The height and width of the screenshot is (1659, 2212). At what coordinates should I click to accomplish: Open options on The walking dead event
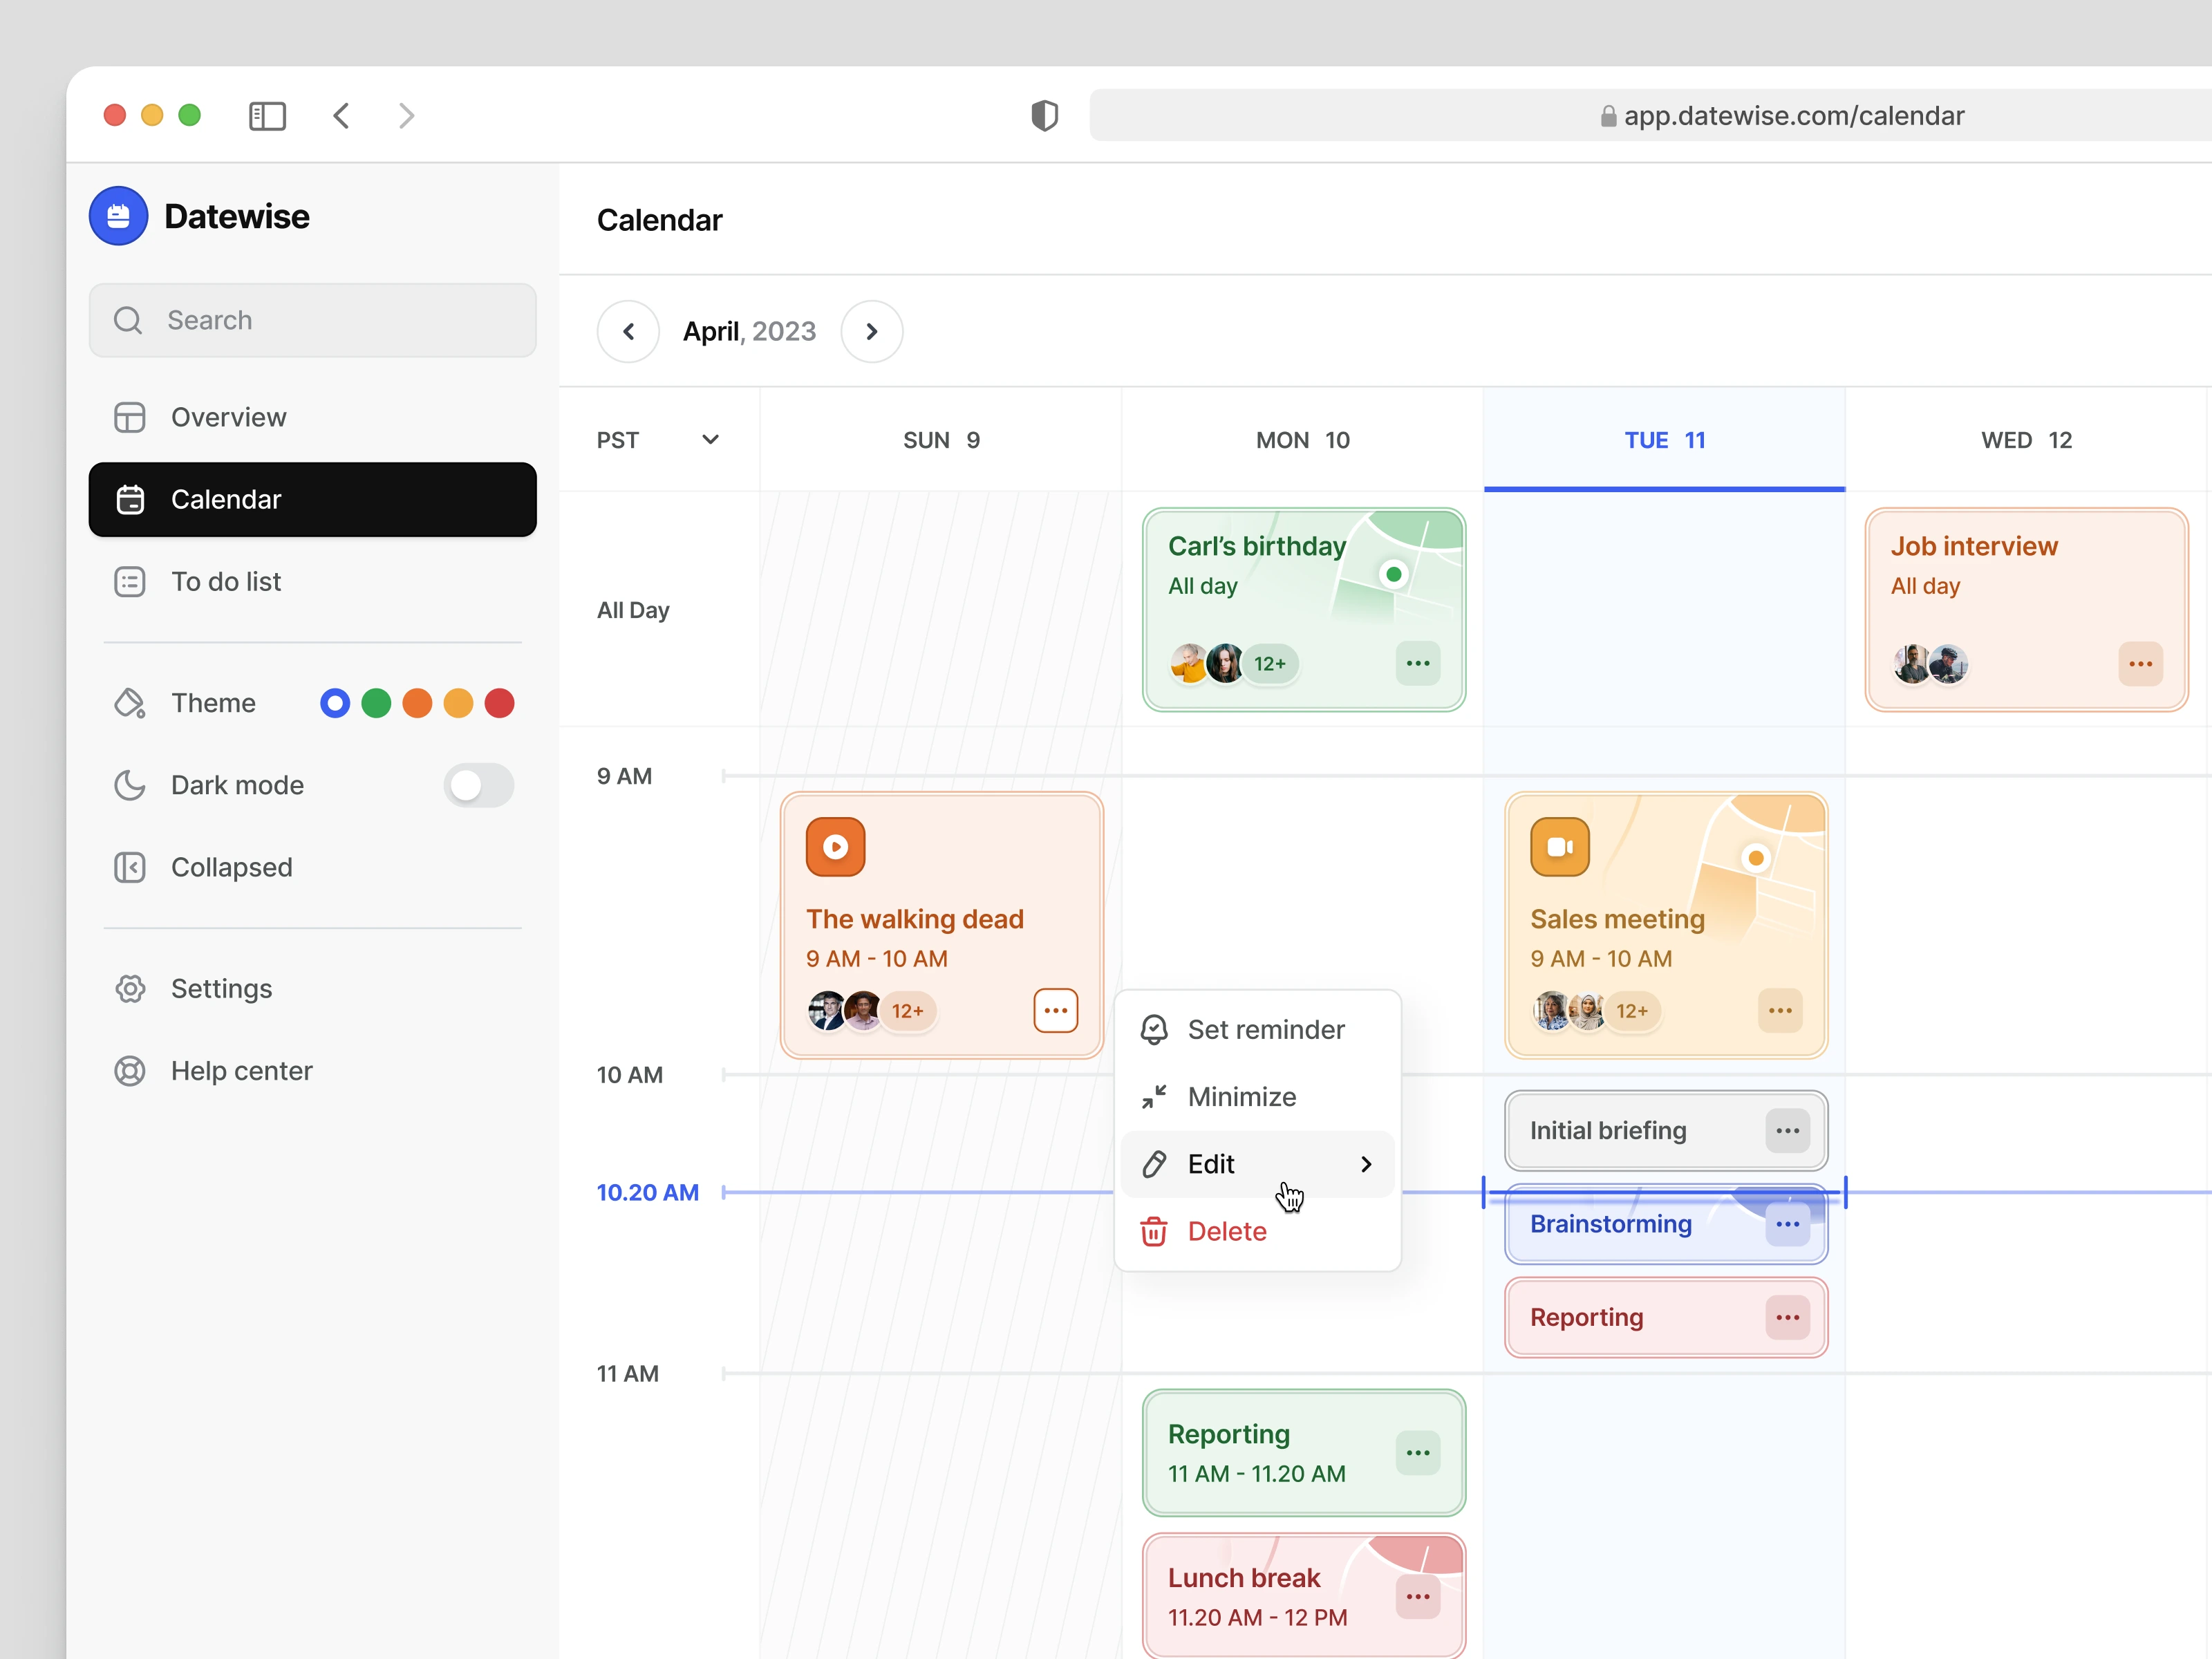click(1055, 1010)
